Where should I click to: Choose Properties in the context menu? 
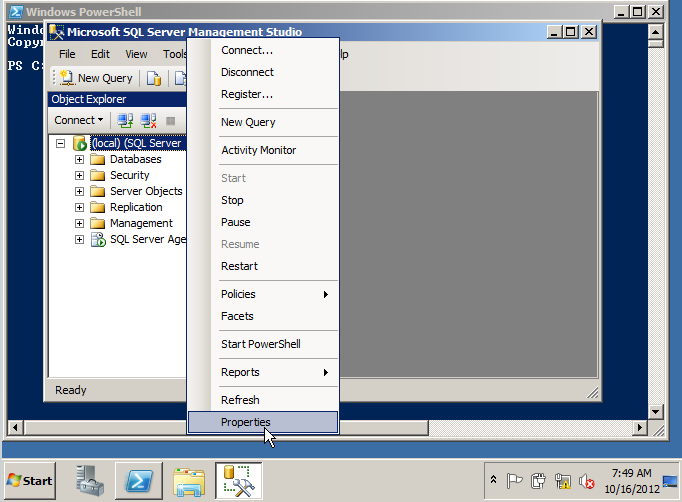point(263,422)
